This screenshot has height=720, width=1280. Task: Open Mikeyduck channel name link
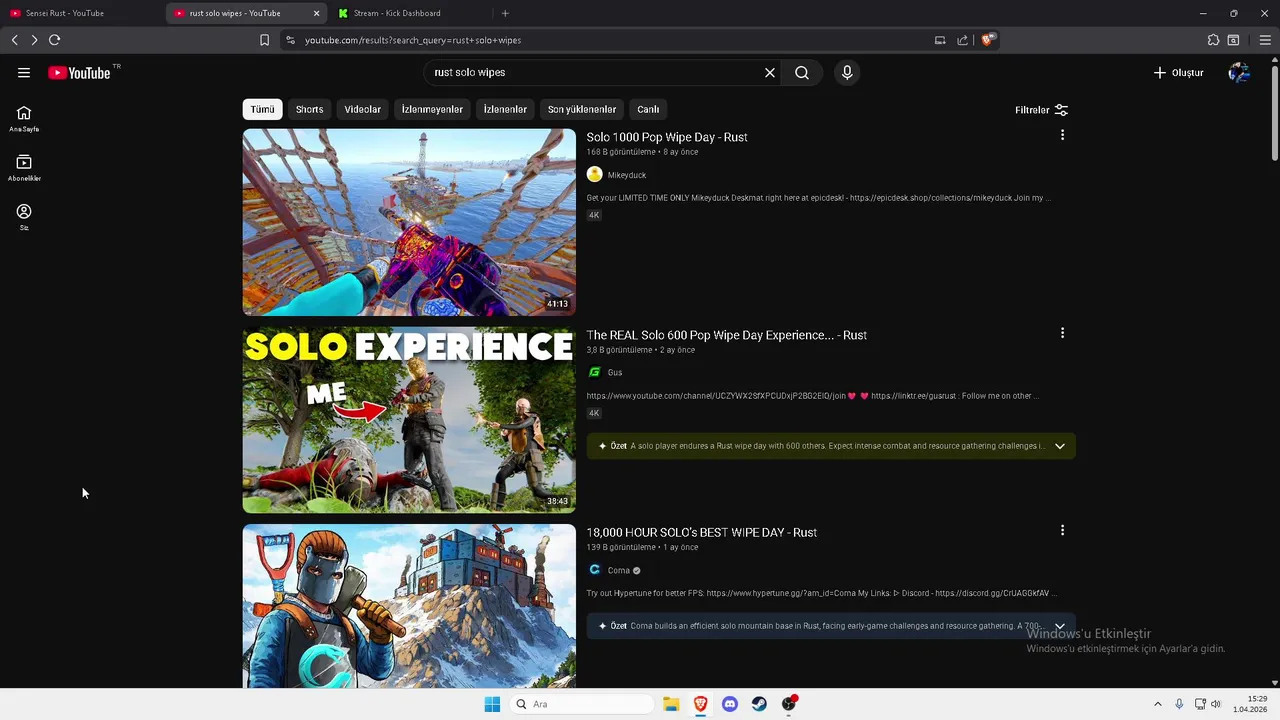click(x=627, y=175)
